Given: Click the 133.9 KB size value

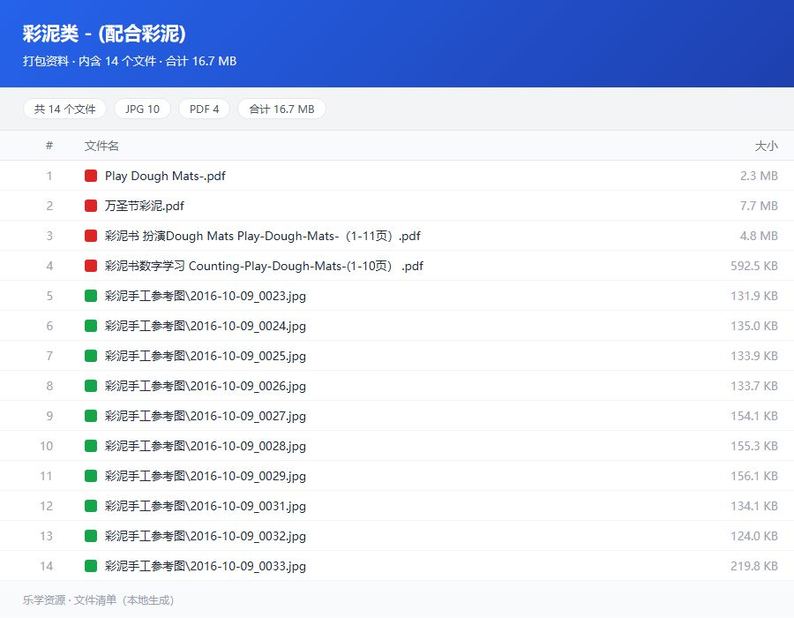Looking at the screenshot, I should [x=754, y=356].
